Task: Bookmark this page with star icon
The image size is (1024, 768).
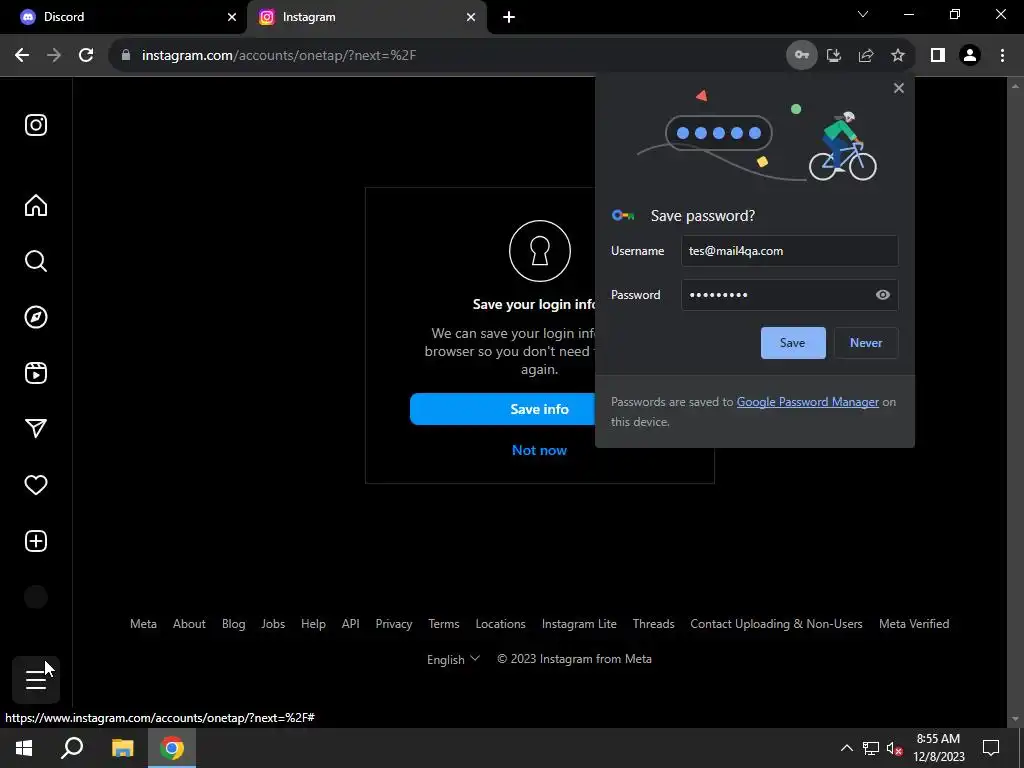Action: click(898, 55)
